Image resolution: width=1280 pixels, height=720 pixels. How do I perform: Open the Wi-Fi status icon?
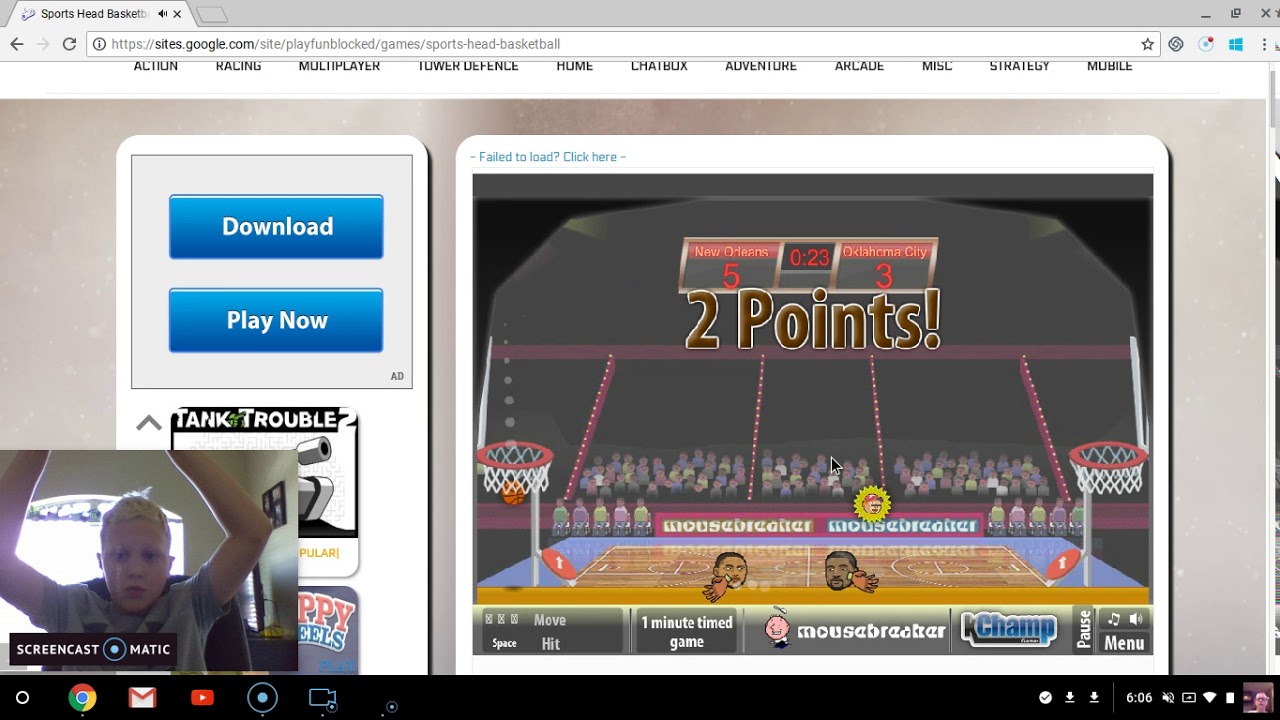pyautogui.click(x=1210, y=697)
